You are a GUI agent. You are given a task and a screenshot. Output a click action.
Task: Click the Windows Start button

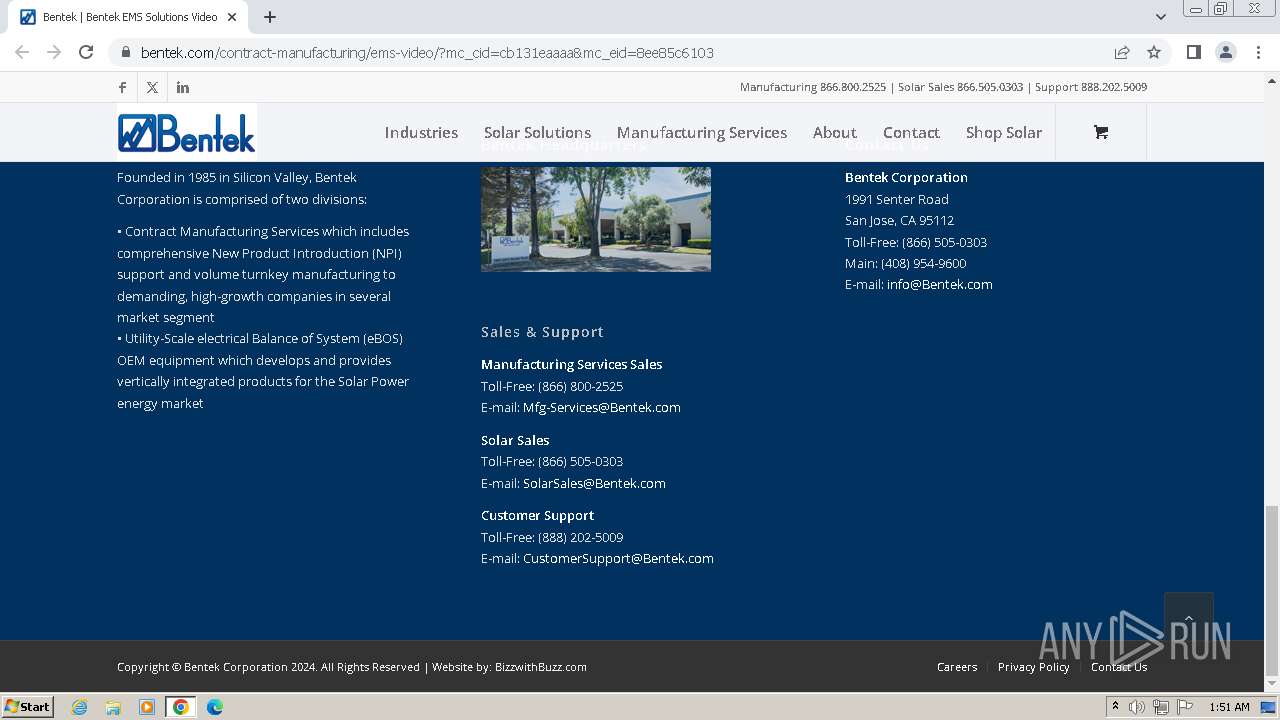28,707
